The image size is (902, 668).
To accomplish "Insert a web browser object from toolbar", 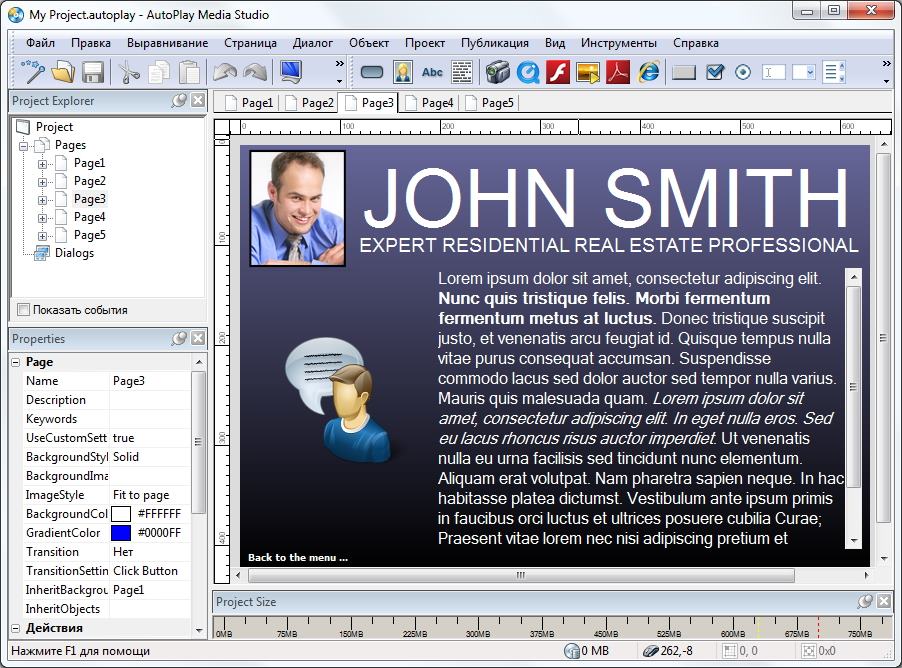I will click(x=649, y=72).
